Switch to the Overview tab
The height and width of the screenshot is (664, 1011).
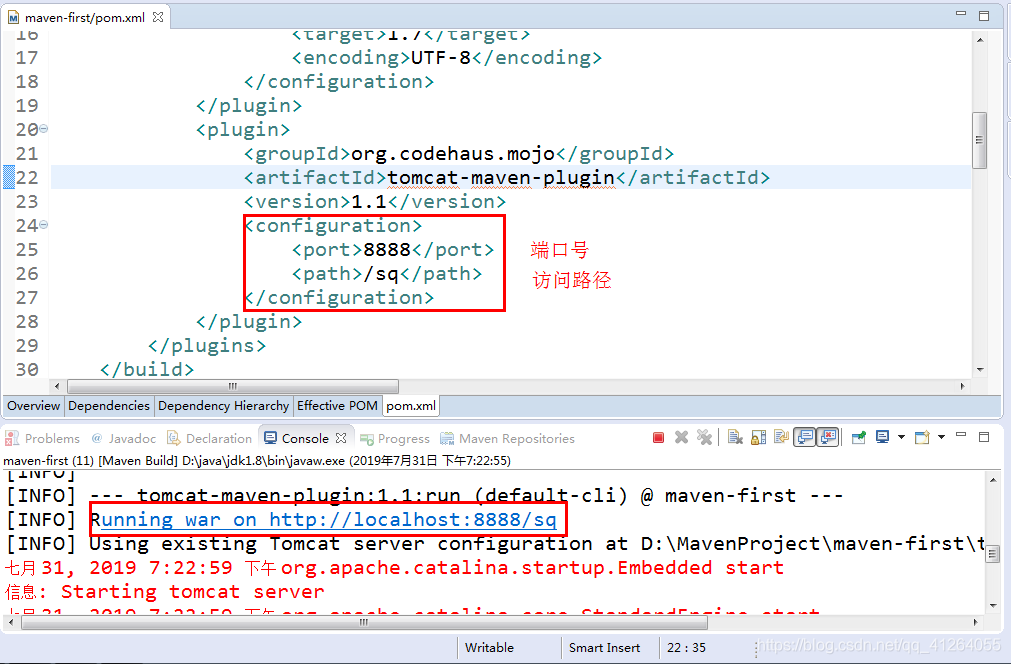pos(34,405)
